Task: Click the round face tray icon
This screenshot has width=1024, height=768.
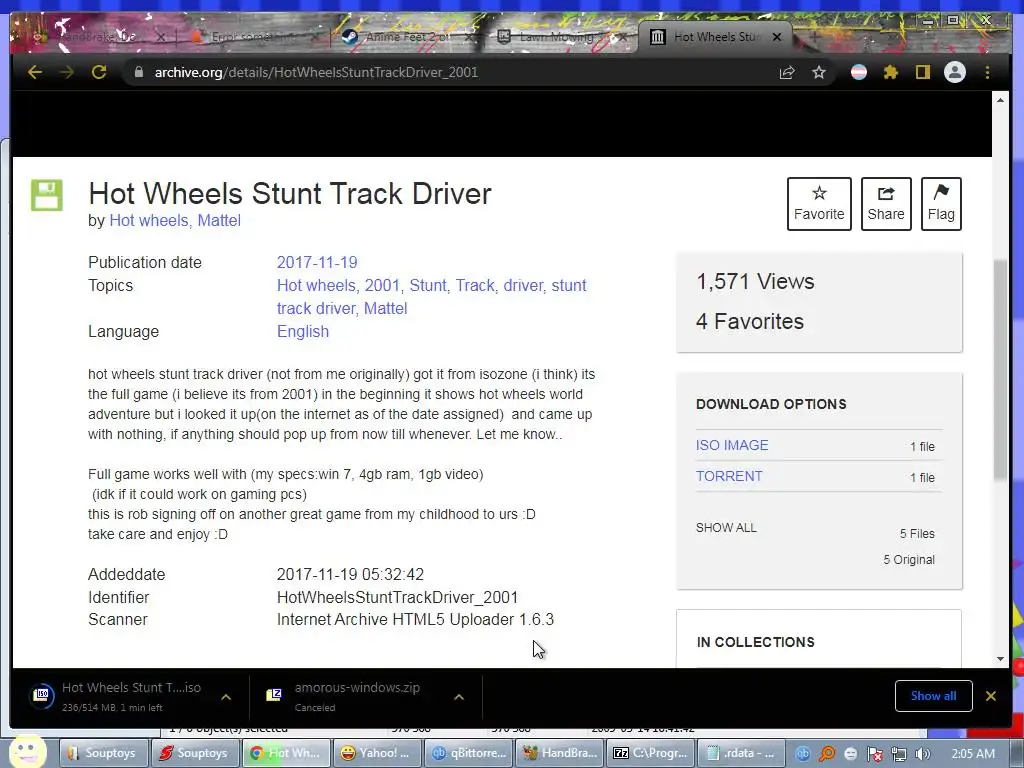Action: pyautogui.click(x=851, y=754)
